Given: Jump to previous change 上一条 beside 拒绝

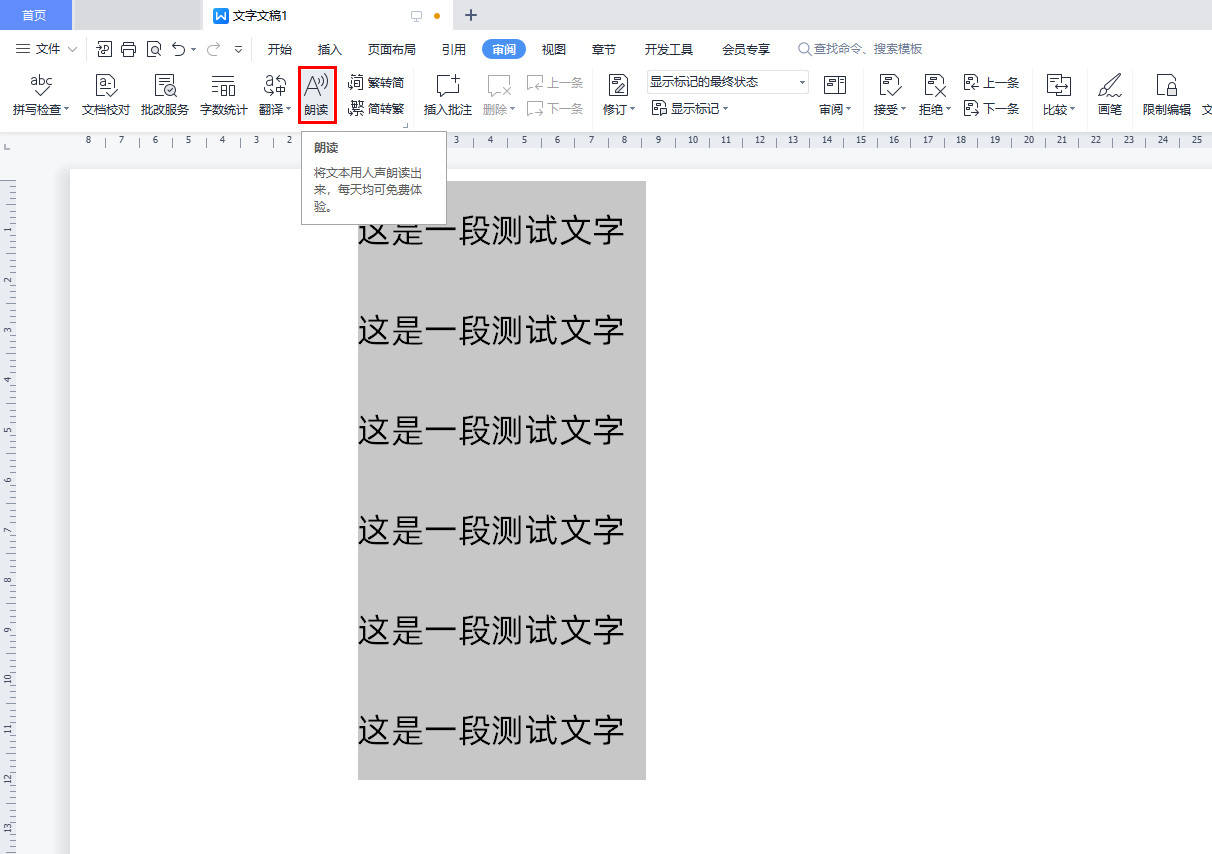Looking at the screenshot, I should (991, 83).
